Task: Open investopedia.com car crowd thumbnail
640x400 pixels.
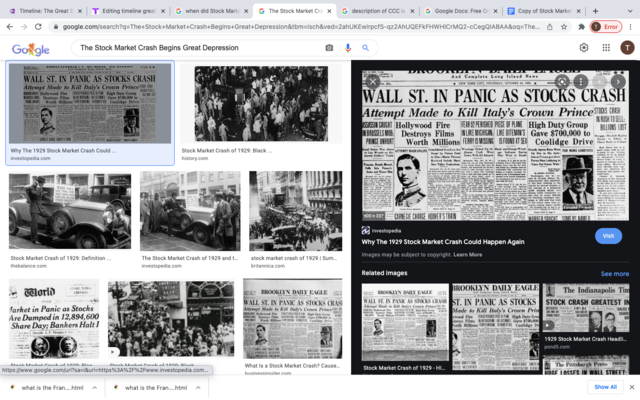Action: 190,211
